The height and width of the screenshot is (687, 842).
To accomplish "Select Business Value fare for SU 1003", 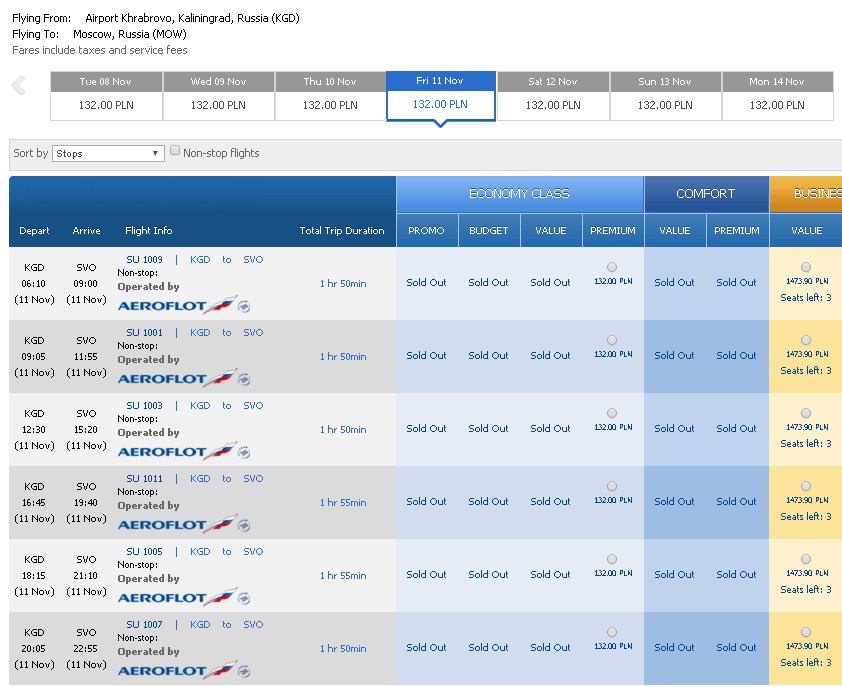I will (x=806, y=413).
